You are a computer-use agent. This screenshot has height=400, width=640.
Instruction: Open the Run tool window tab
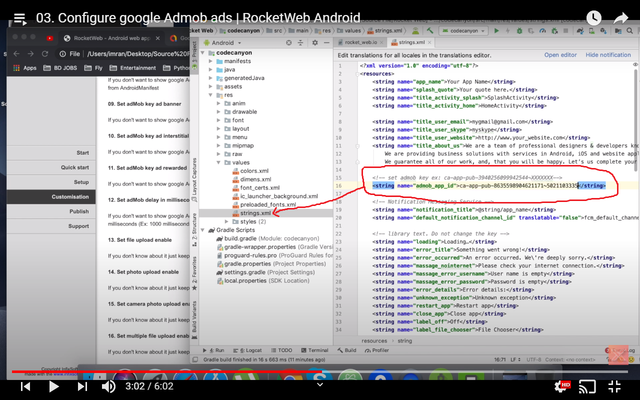click(x=213, y=350)
